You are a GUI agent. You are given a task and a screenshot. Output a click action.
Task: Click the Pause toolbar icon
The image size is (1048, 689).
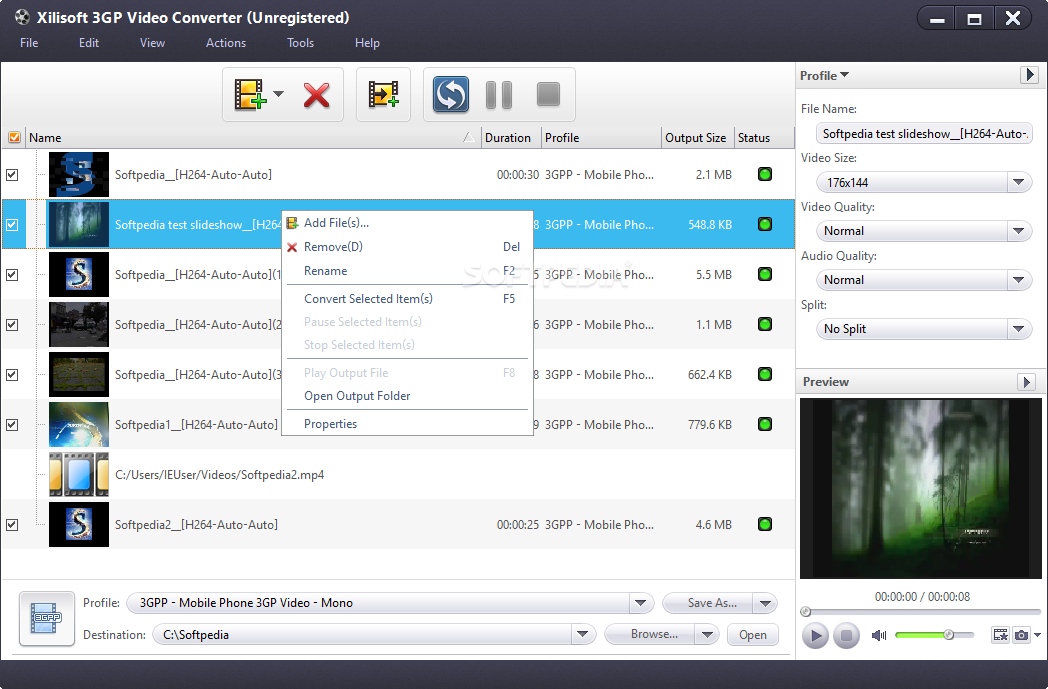pos(499,95)
